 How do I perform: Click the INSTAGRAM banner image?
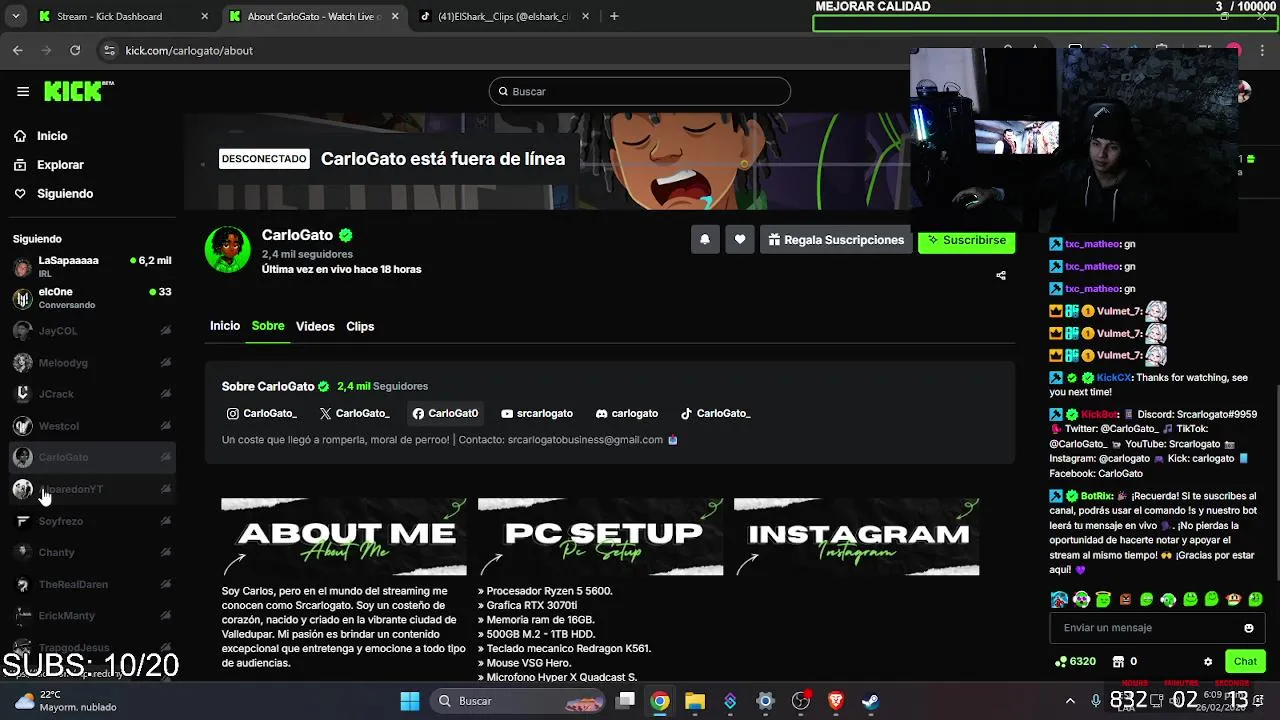[857, 537]
